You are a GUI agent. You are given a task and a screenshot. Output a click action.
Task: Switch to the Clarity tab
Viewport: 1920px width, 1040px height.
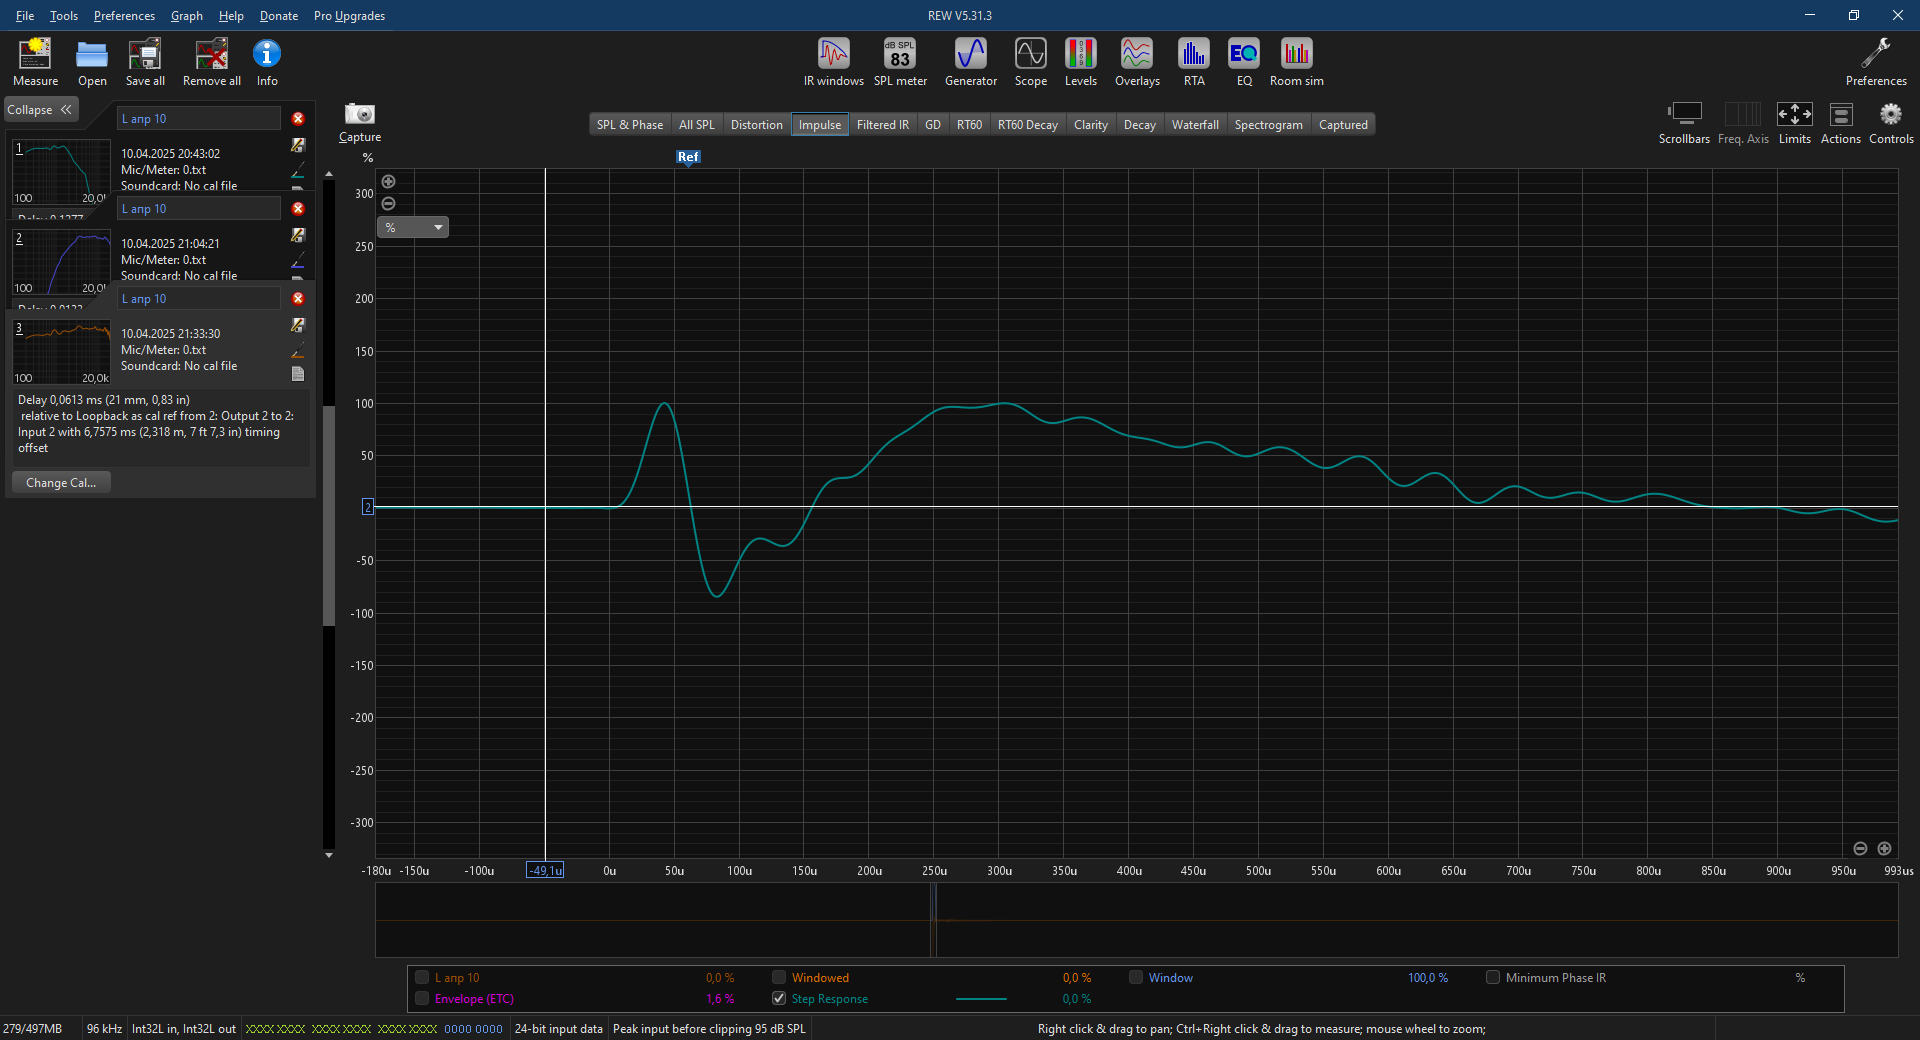1091,125
